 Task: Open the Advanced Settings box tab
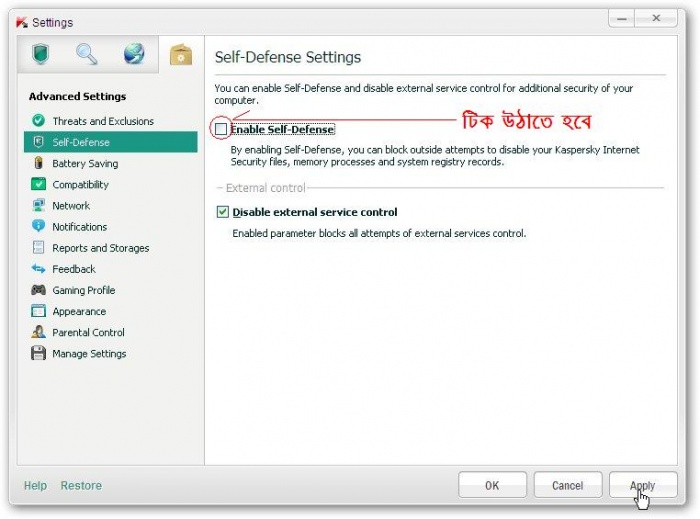coord(181,55)
